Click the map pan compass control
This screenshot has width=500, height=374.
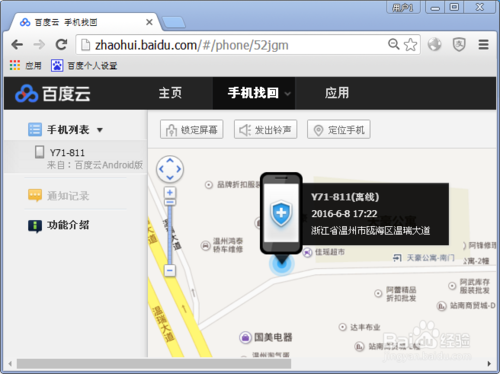[170, 169]
